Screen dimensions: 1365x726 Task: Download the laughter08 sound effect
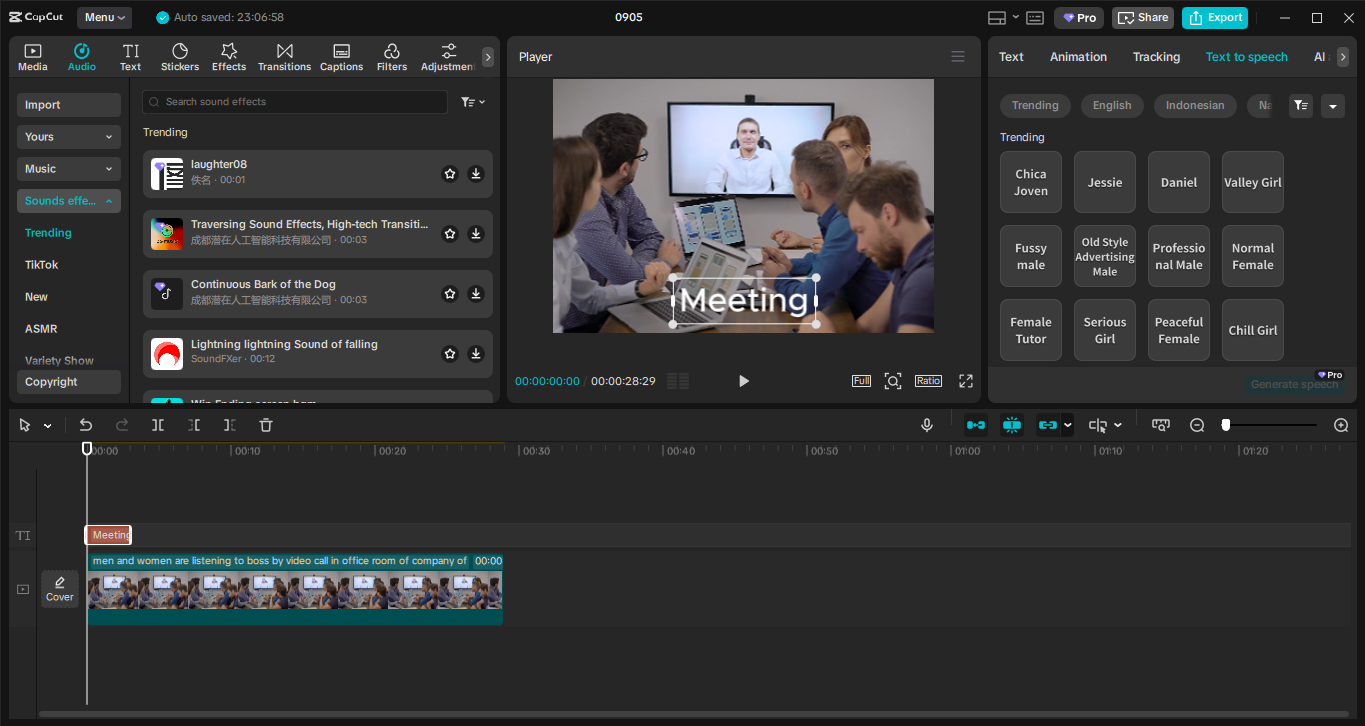click(475, 173)
